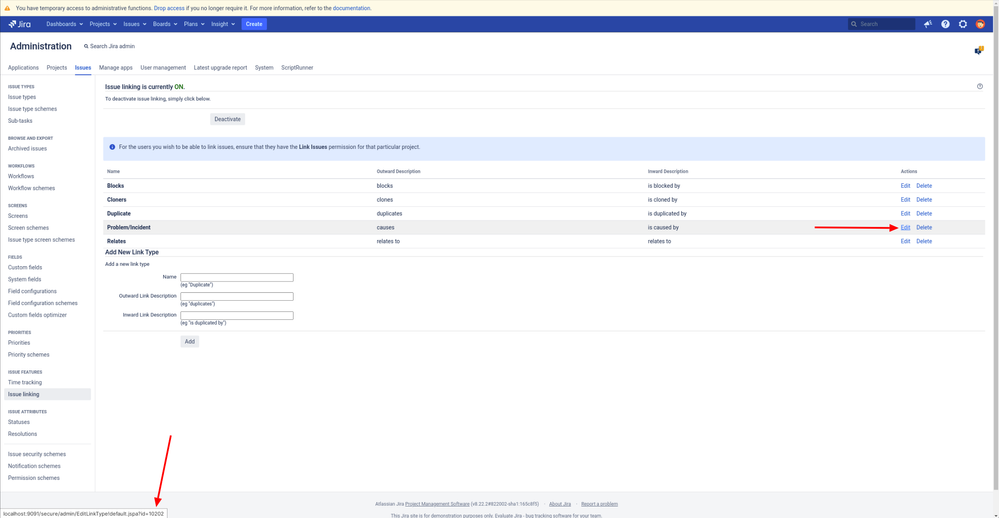999x518 pixels.
Task: Click the Inward Link Description field
Action: [x=237, y=315]
